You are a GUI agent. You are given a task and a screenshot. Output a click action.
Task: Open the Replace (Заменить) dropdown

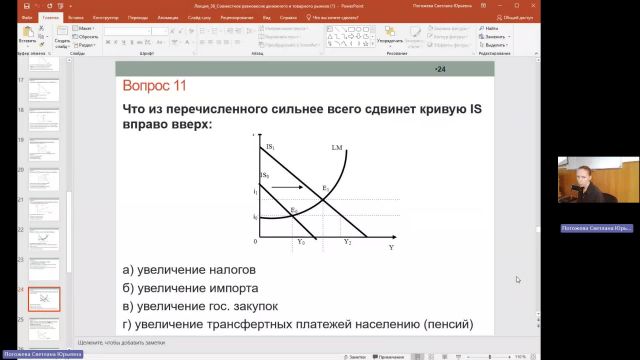pyautogui.click(x=495, y=36)
